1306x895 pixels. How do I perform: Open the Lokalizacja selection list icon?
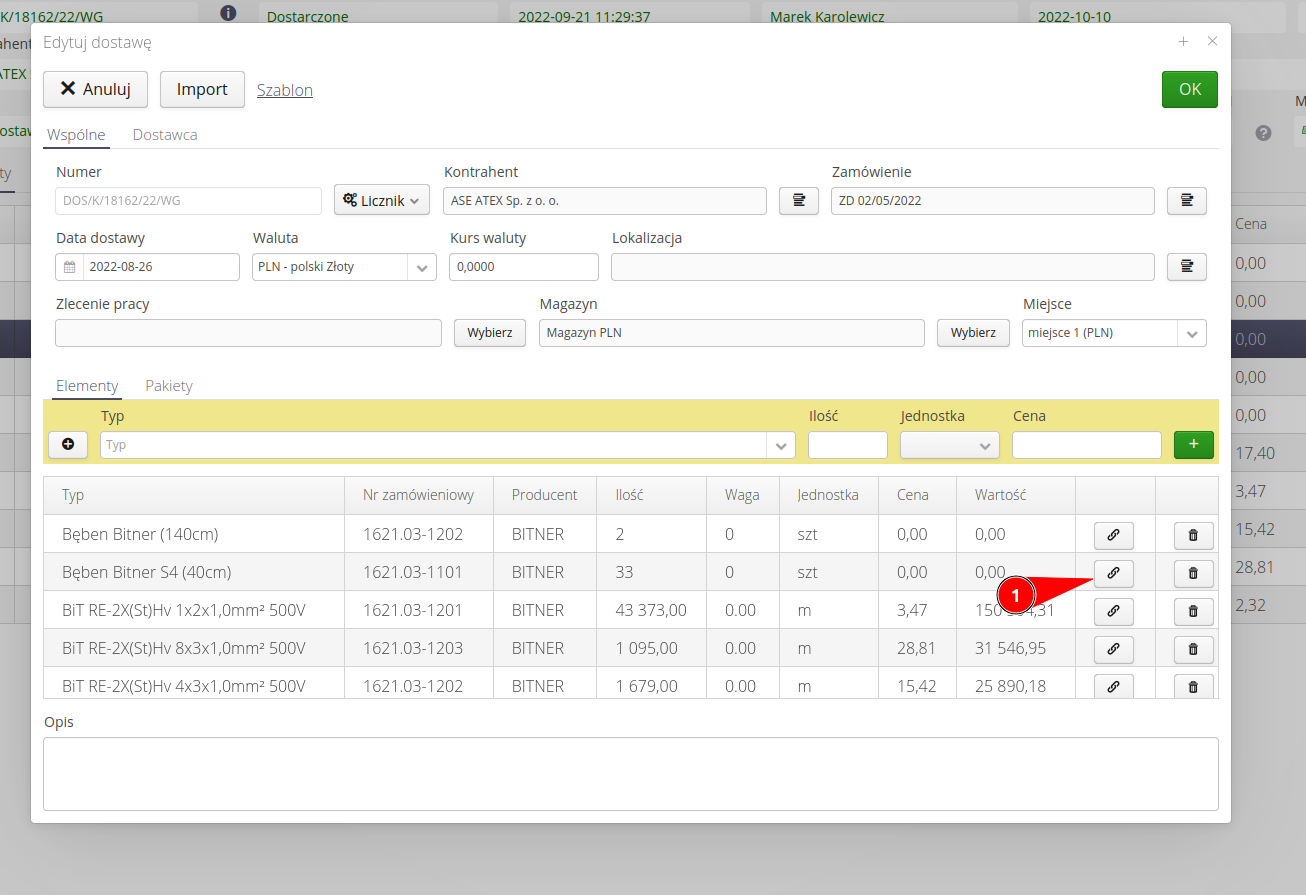coord(1186,267)
